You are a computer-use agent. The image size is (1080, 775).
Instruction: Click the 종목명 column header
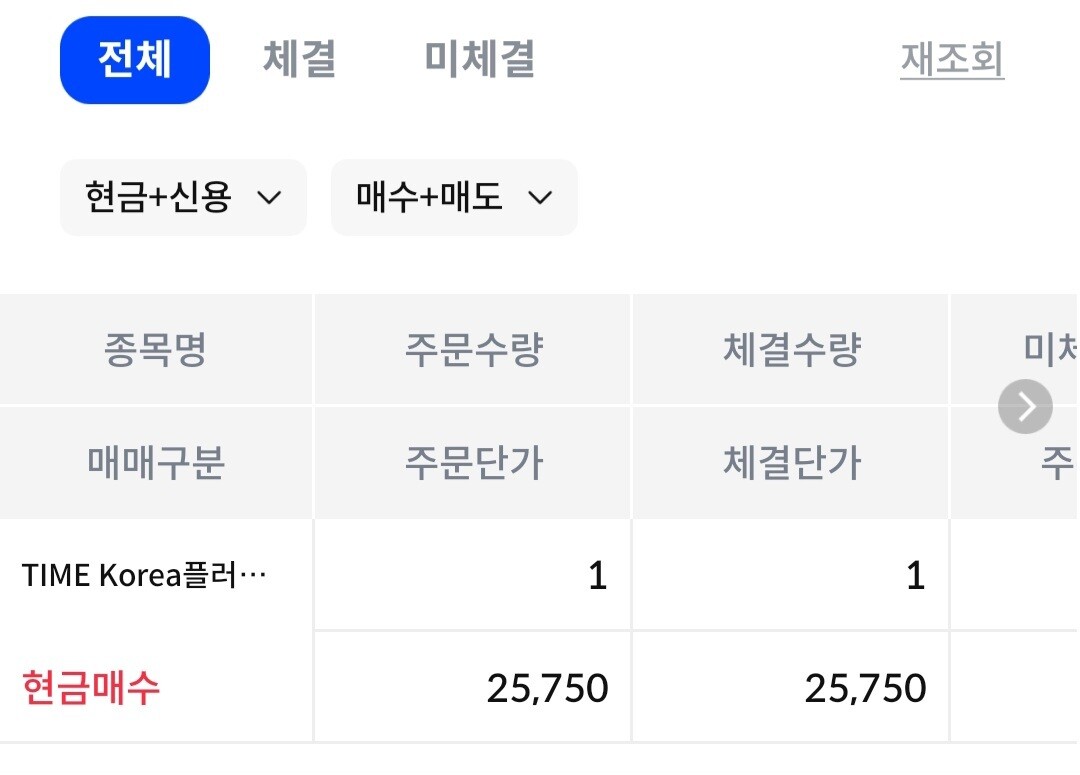(155, 351)
